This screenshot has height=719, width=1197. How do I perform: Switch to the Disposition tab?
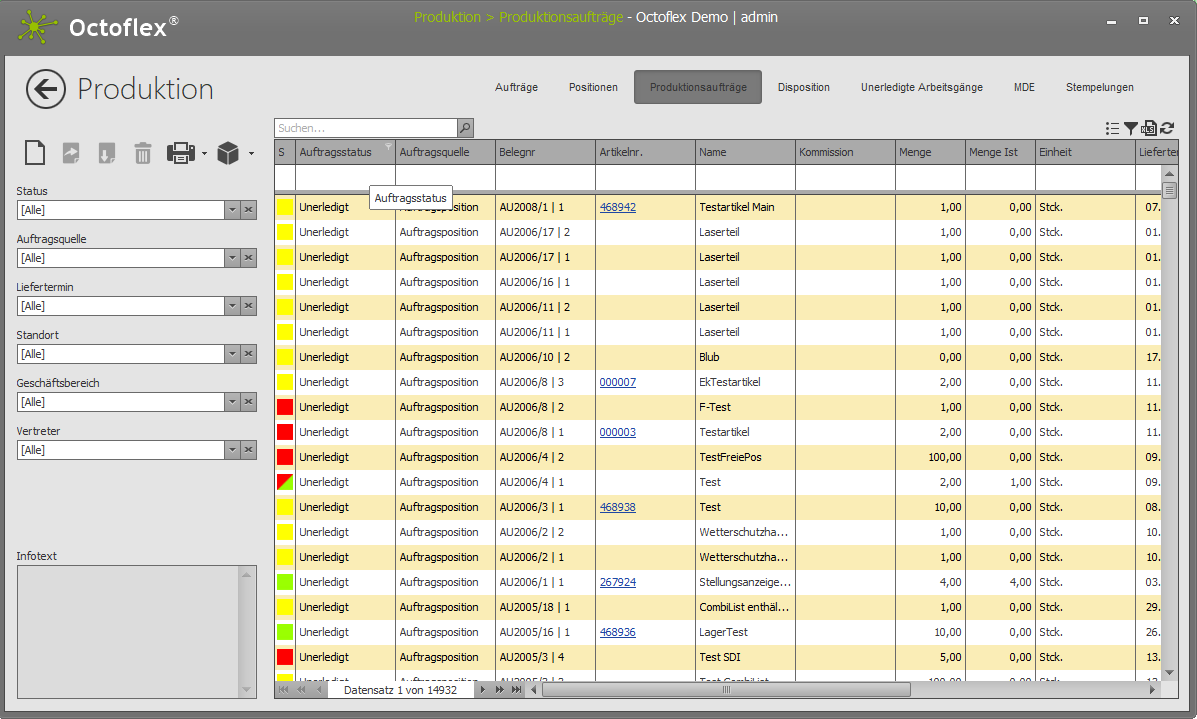803,87
